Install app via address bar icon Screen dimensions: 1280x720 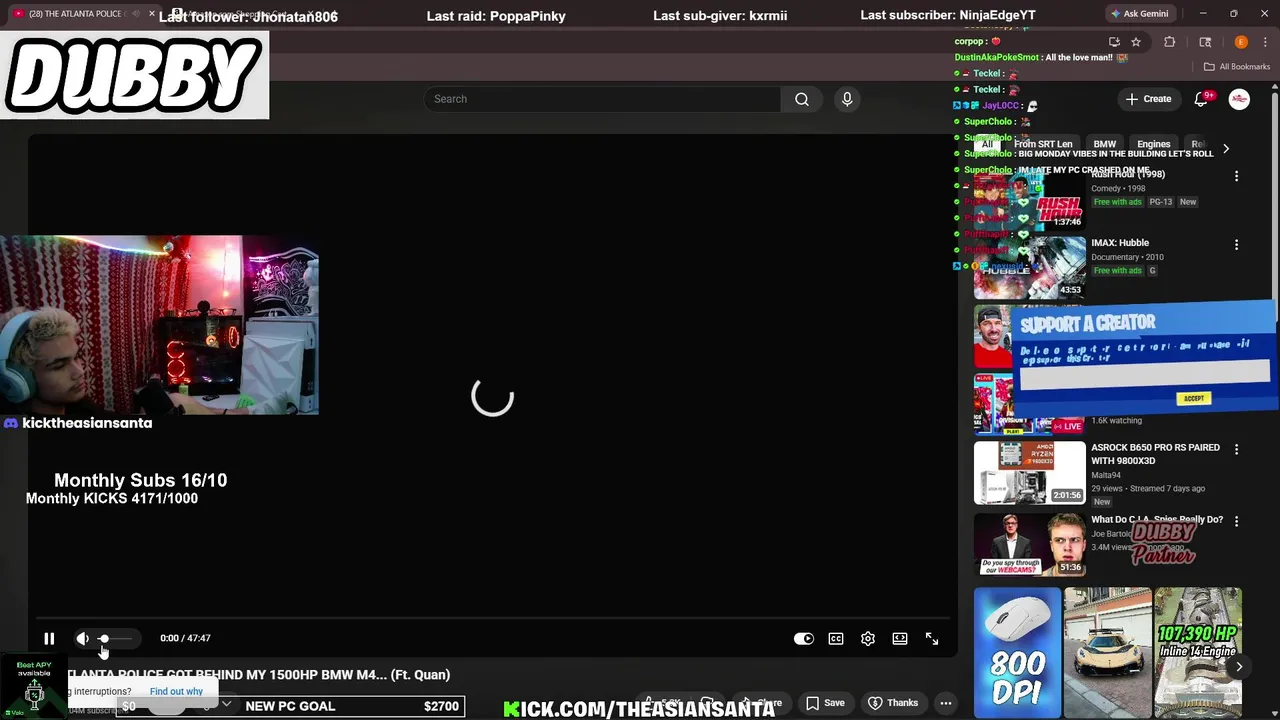(x=1114, y=42)
